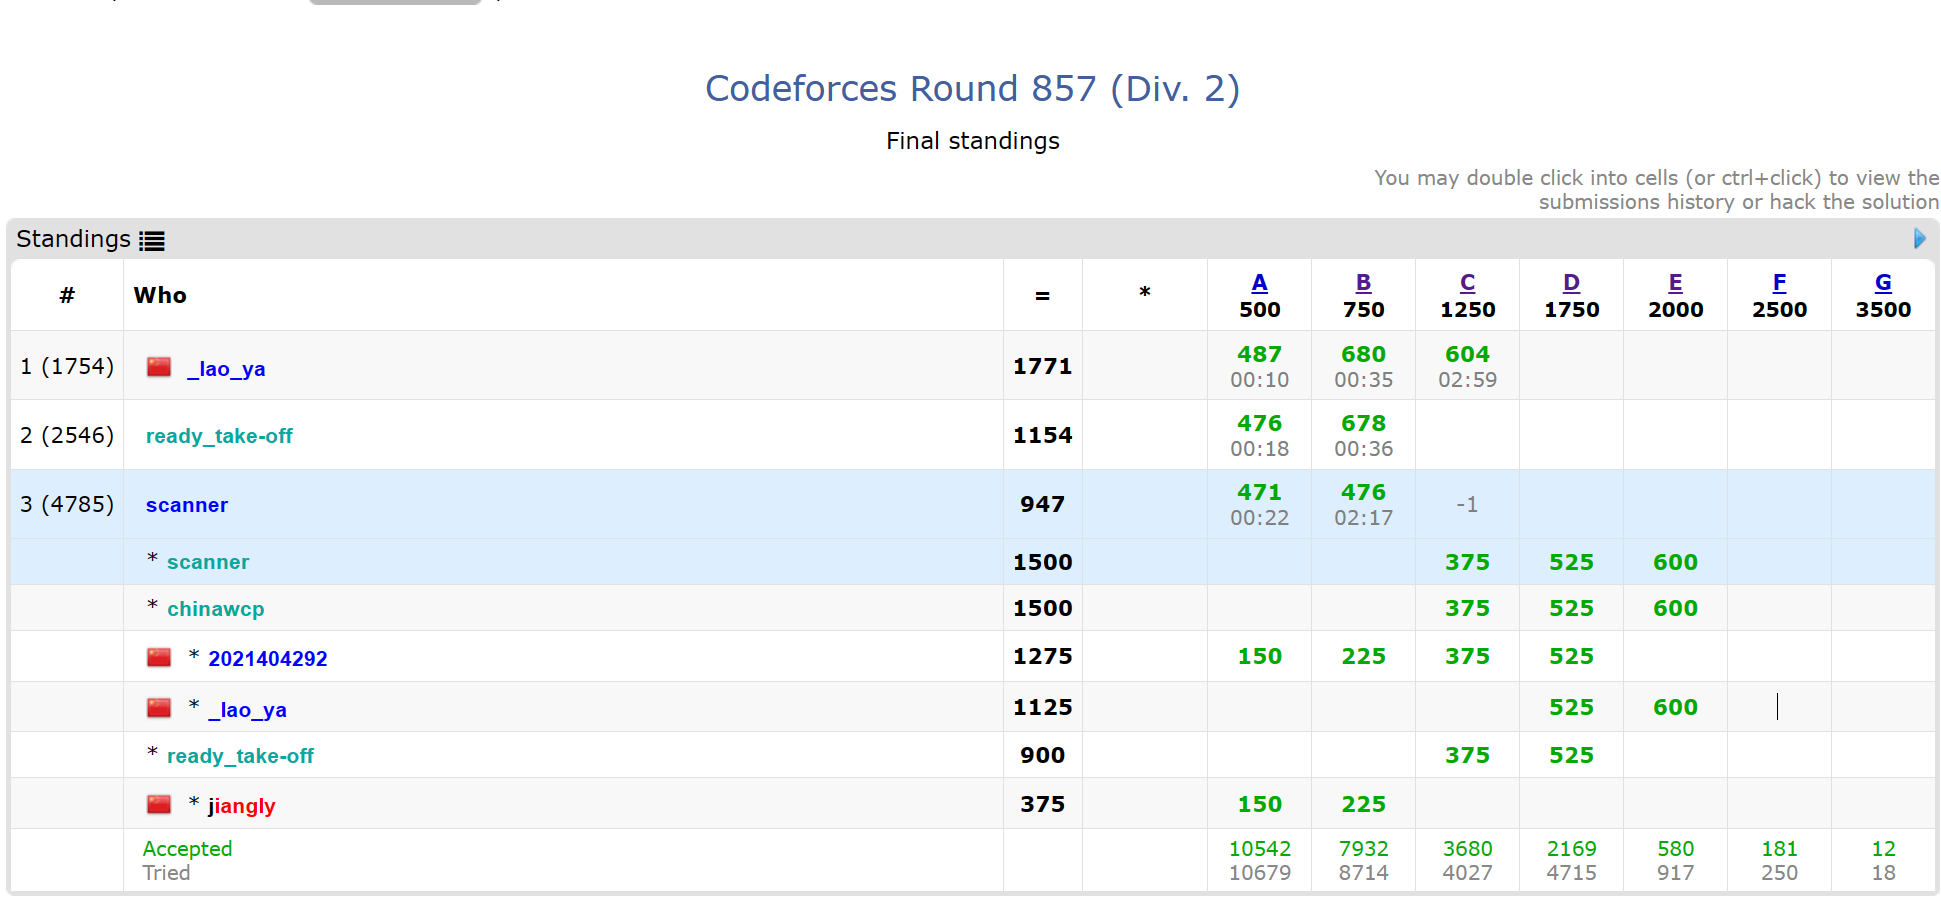Click accepted count 7932 for problem B
The image size is (1941, 900).
[x=1363, y=849]
